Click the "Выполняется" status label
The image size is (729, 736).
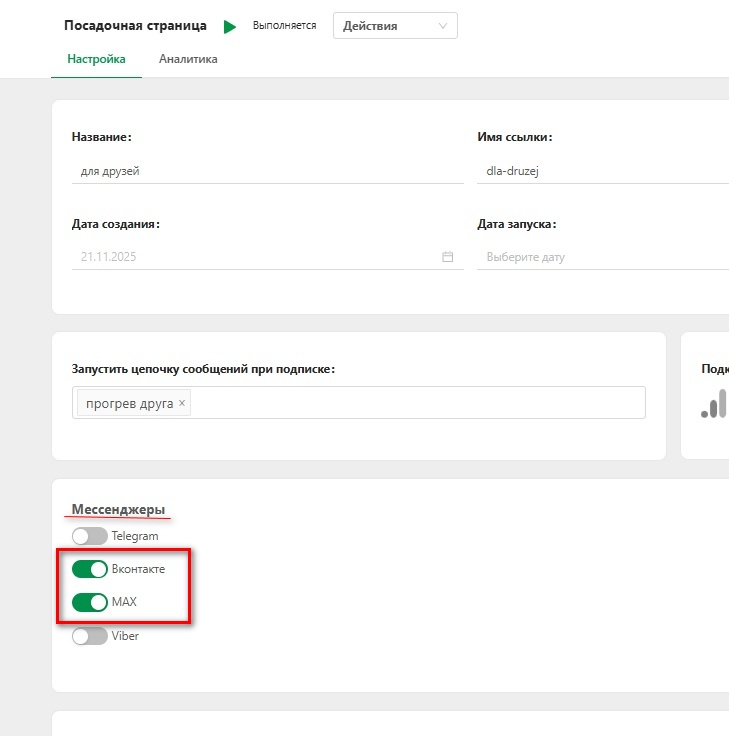[x=284, y=26]
